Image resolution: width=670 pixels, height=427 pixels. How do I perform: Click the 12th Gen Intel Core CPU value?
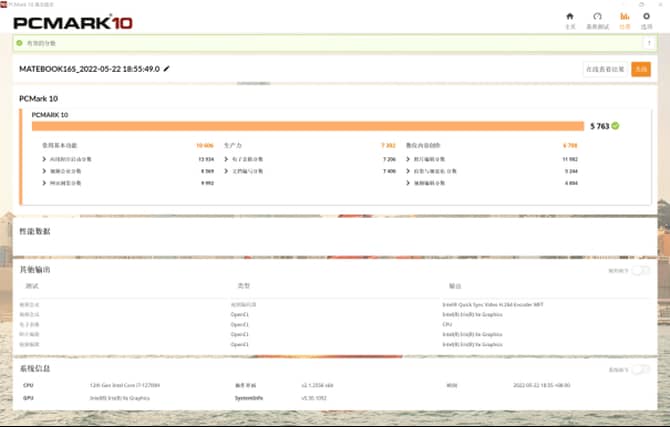click(x=125, y=385)
